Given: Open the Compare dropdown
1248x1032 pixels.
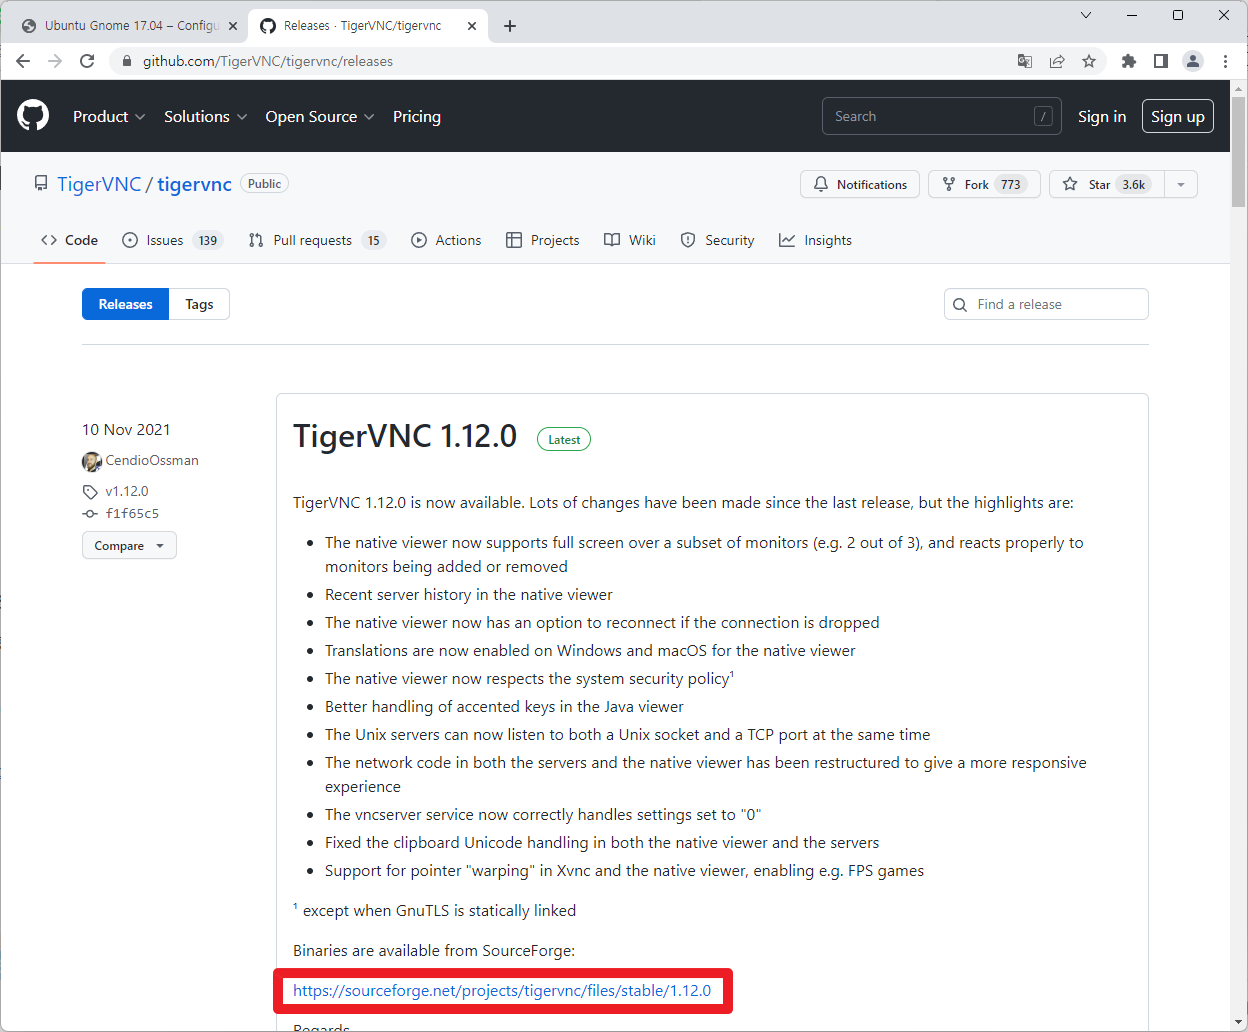Looking at the screenshot, I should click(129, 546).
